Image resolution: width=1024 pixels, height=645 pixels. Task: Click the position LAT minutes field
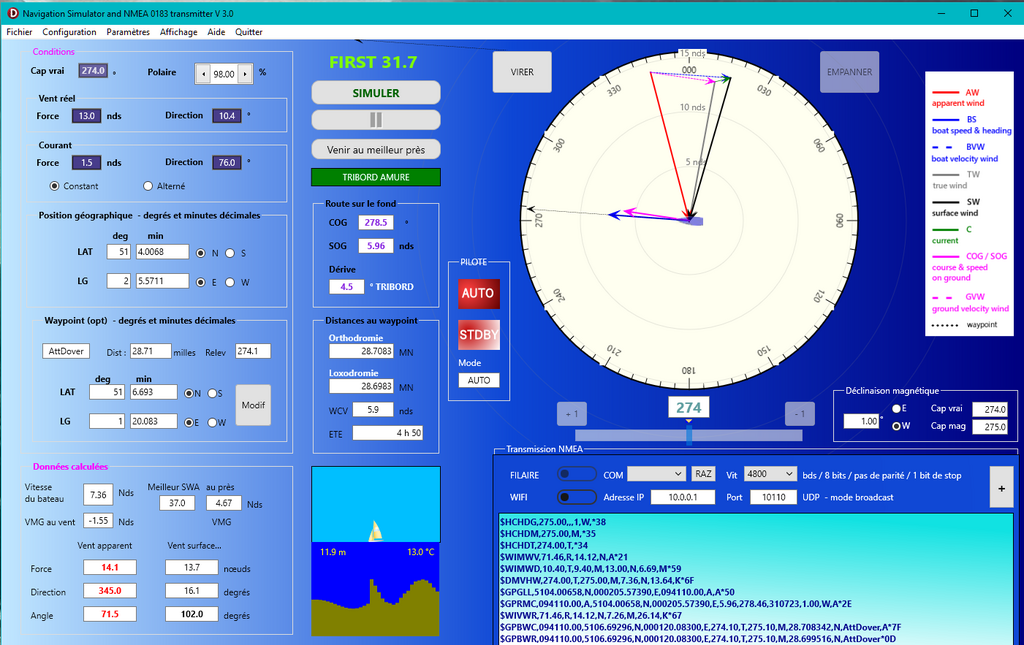click(x=162, y=251)
